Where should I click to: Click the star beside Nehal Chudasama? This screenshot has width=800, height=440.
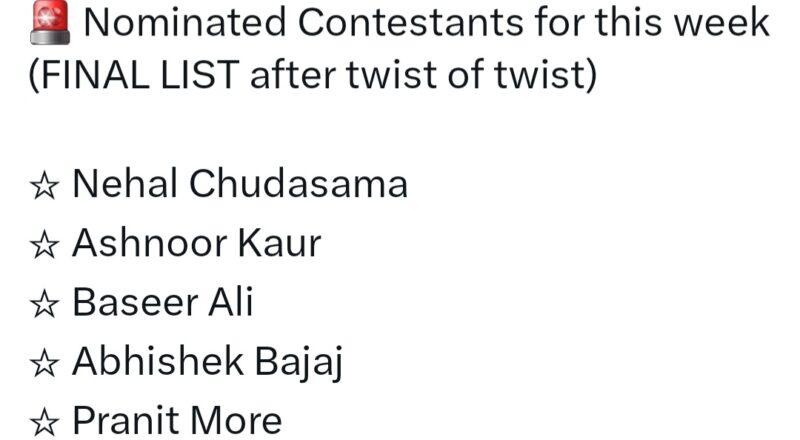[44, 185]
